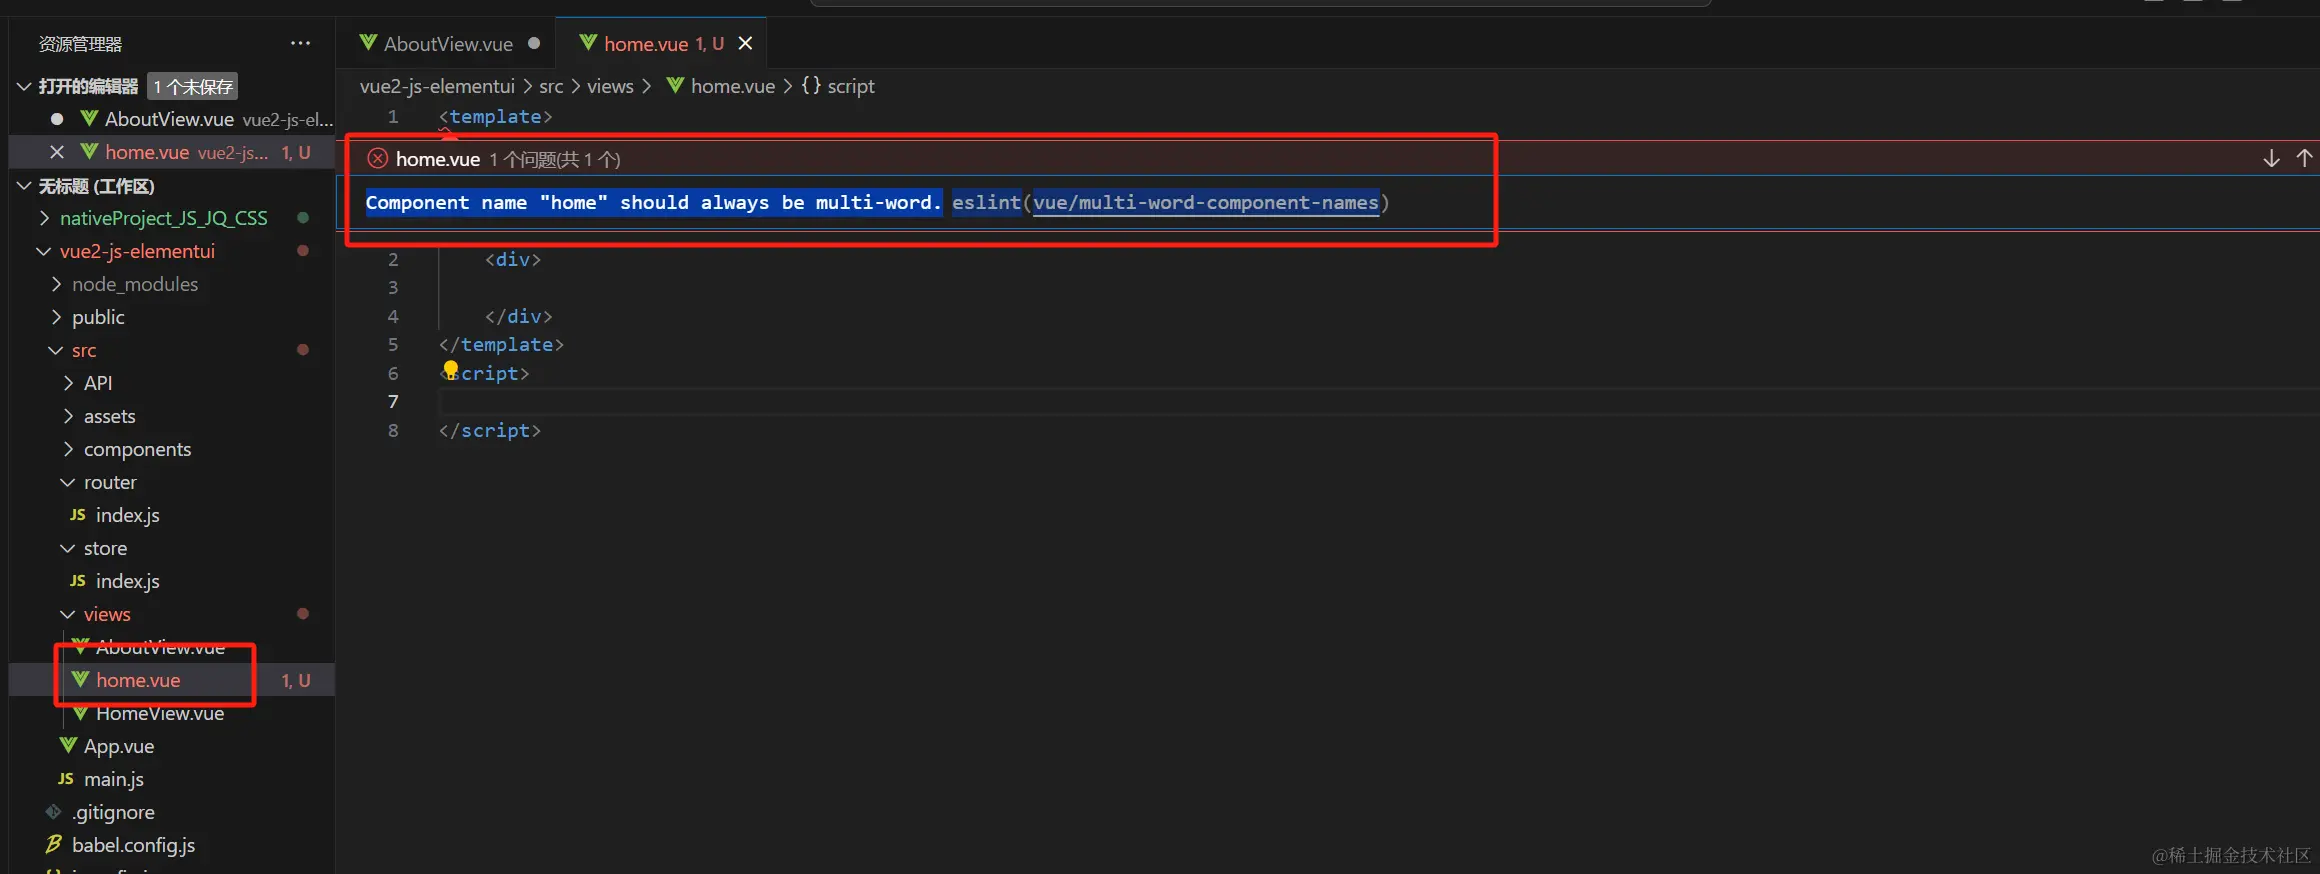2320x874 pixels.
Task: Switch to the AboutView.vue tab
Action: tap(448, 43)
